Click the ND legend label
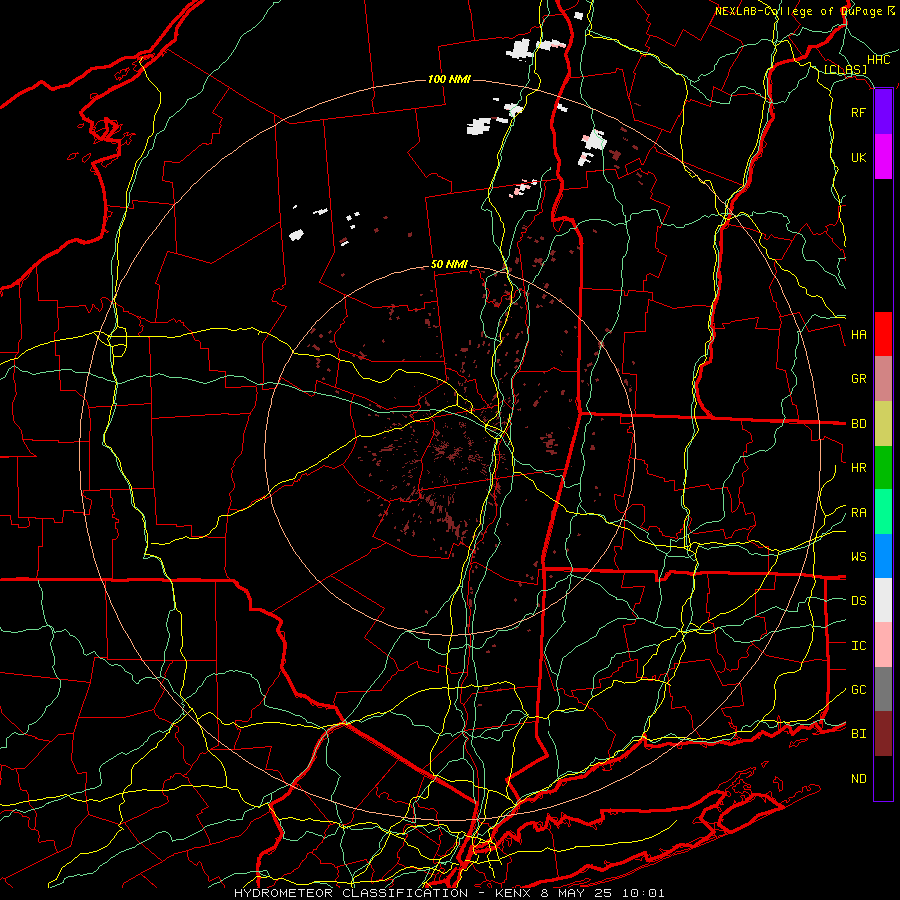The height and width of the screenshot is (900, 900). [x=858, y=779]
